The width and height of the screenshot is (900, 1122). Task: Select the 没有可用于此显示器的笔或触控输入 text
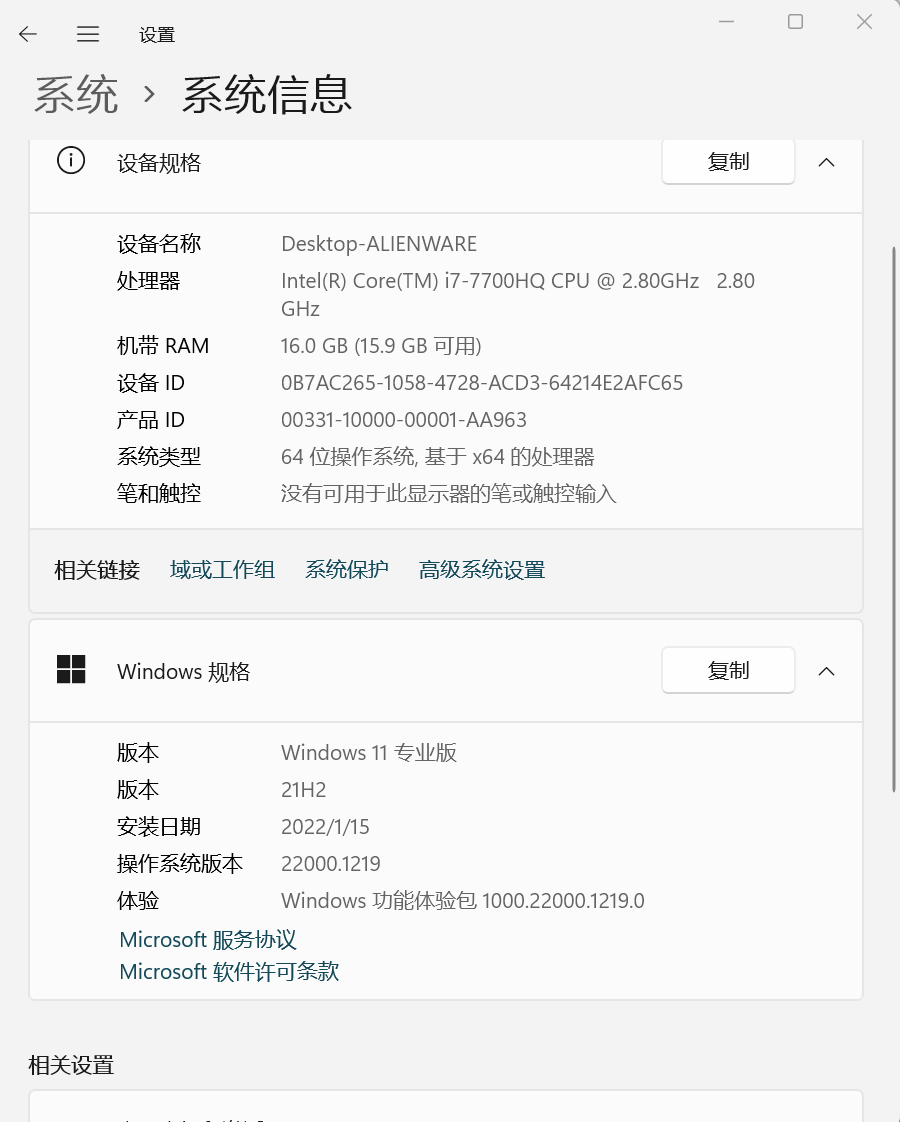coord(449,494)
